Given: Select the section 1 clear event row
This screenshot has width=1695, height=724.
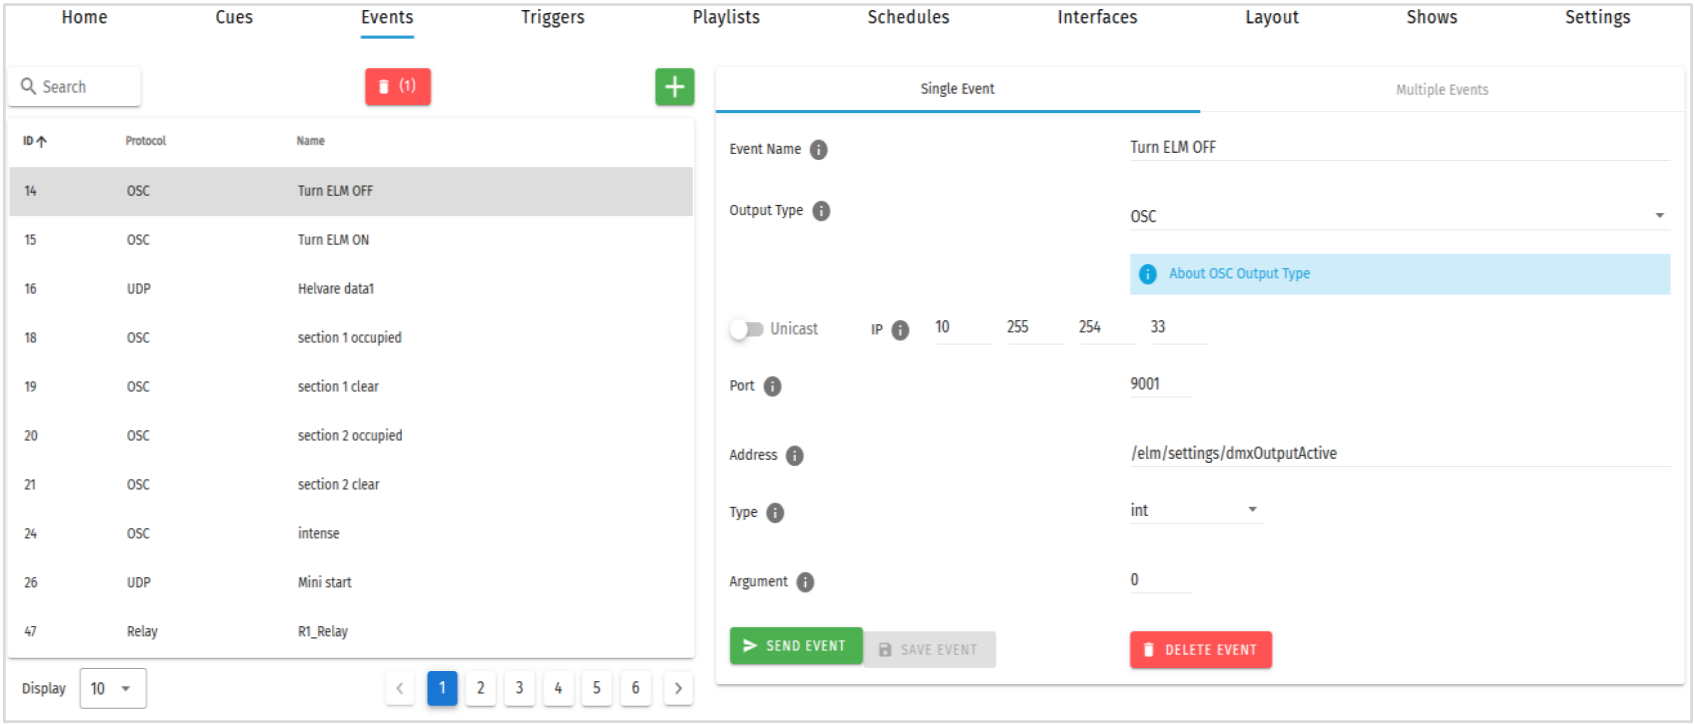Looking at the screenshot, I should [351, 387].
